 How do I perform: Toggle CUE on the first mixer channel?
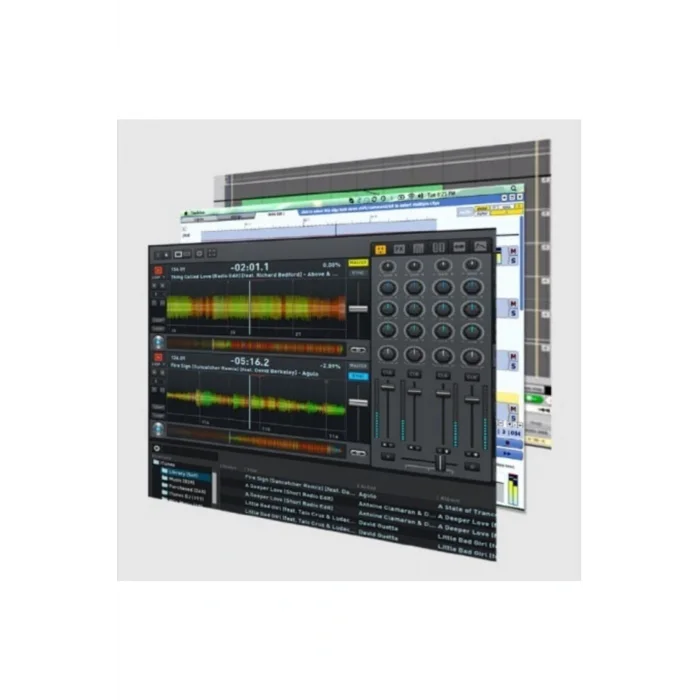click(x=387, y=373)
